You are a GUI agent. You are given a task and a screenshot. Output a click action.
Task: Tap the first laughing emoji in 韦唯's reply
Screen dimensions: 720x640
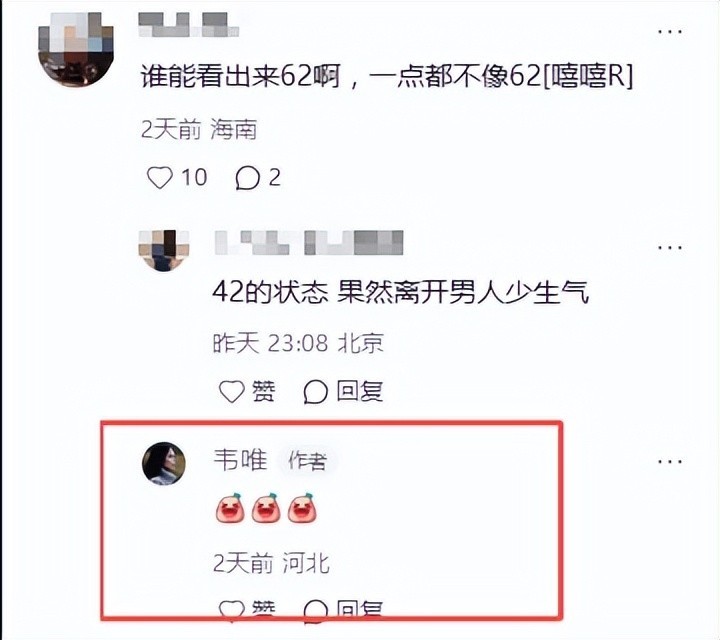(231, 508)
